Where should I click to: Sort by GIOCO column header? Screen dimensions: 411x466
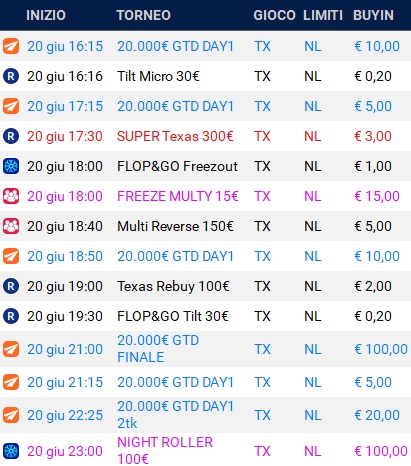[274, 15]
